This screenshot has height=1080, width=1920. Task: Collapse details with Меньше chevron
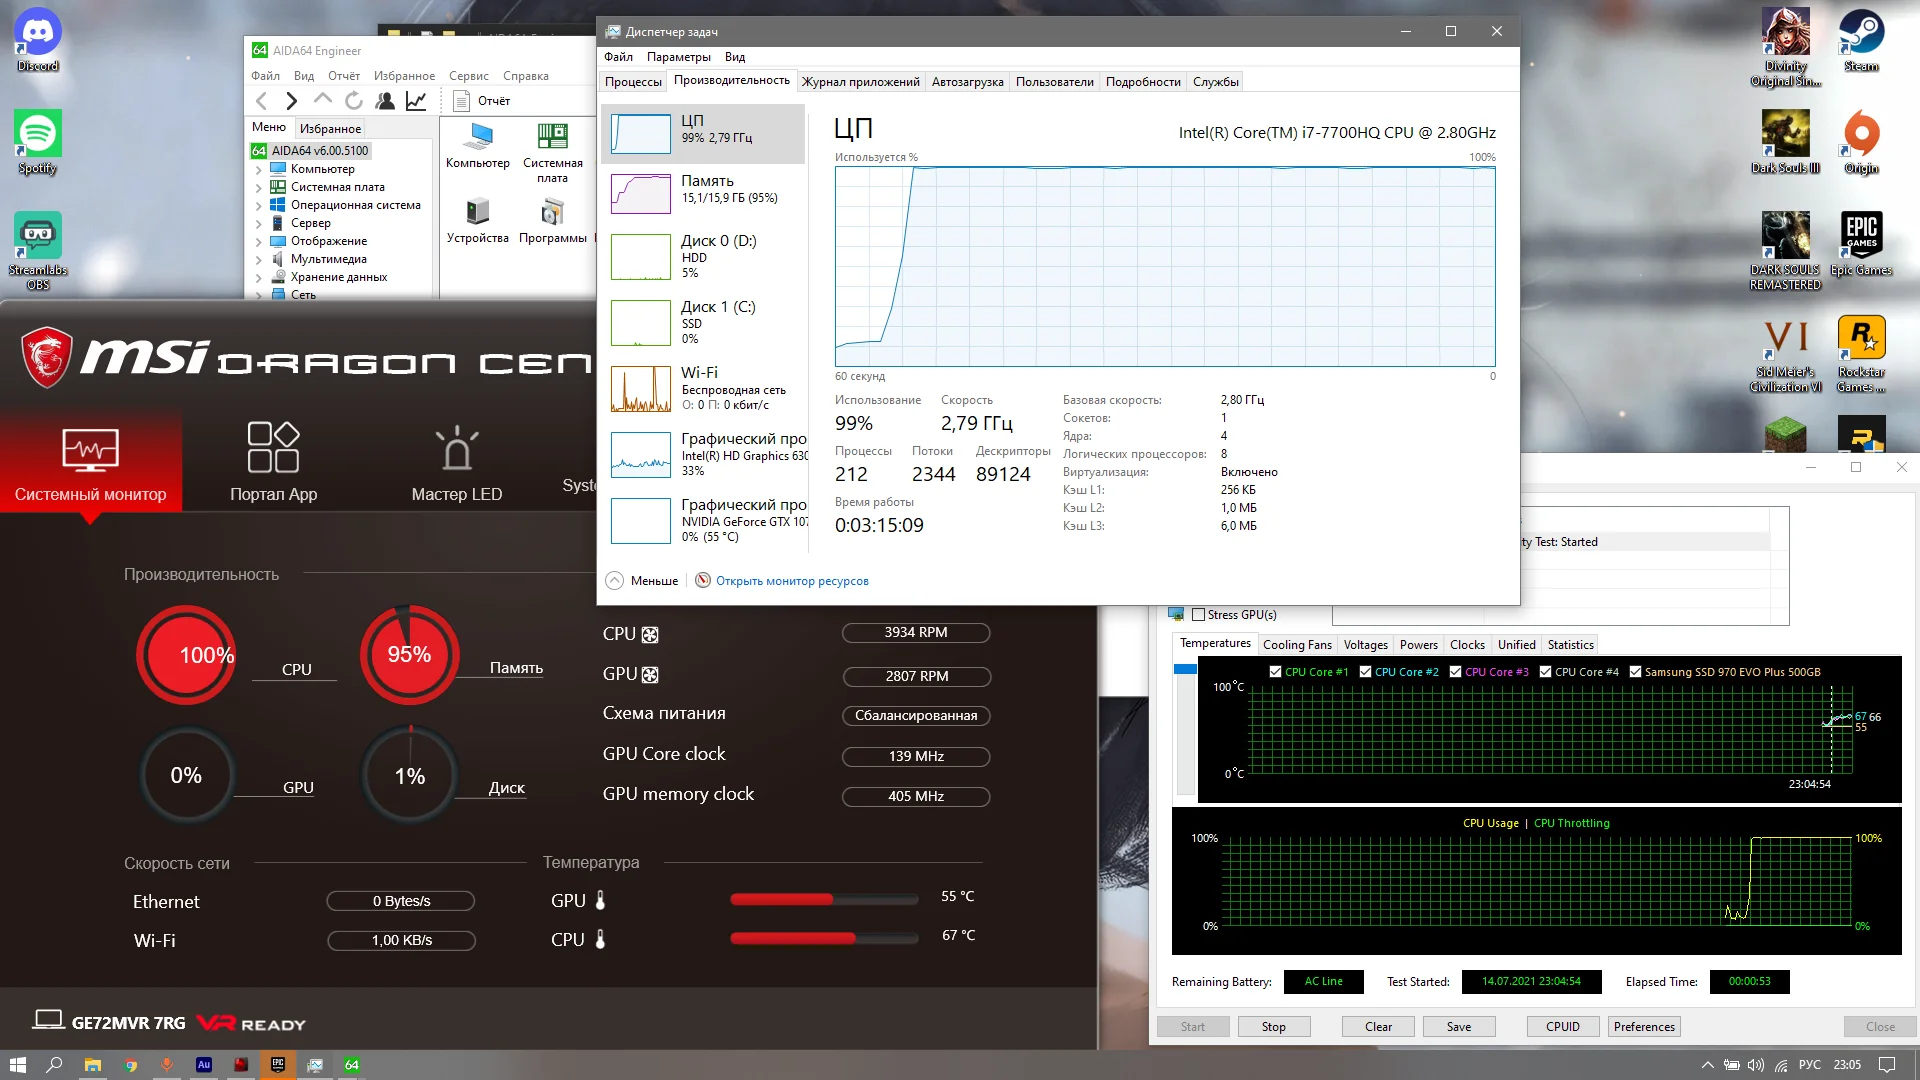[x=615, y=581]
